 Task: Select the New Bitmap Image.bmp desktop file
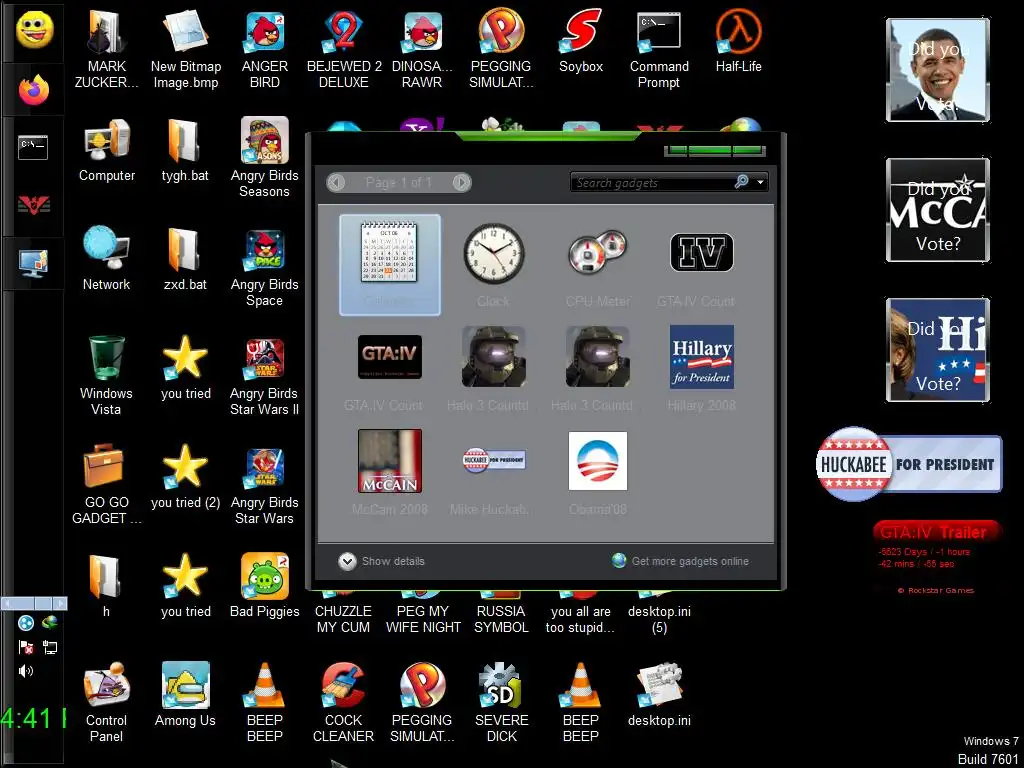click(x=185, y=50)
